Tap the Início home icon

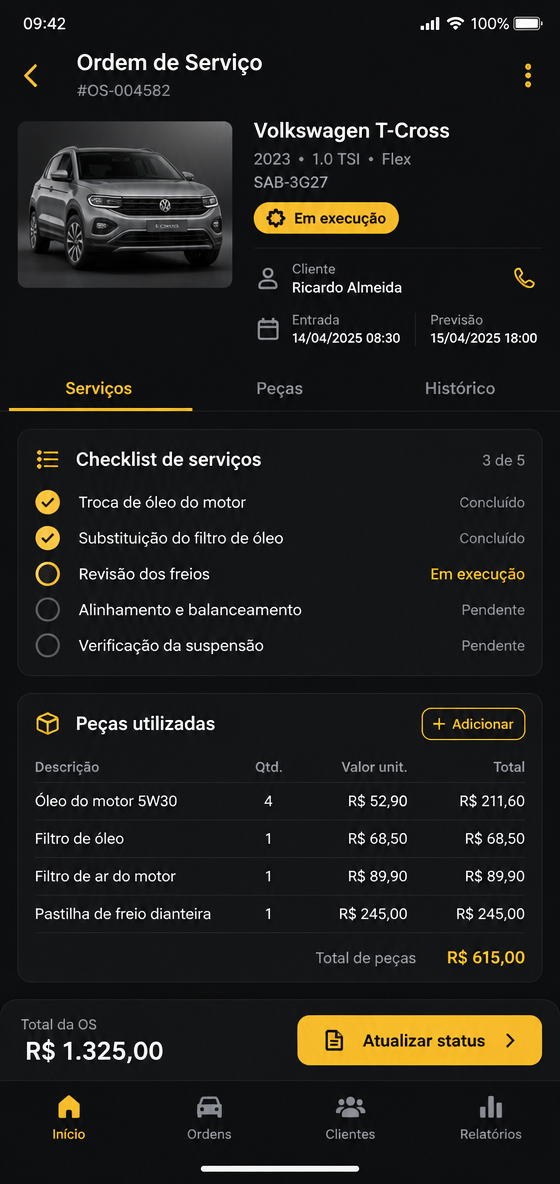[x=69, y=1107]
